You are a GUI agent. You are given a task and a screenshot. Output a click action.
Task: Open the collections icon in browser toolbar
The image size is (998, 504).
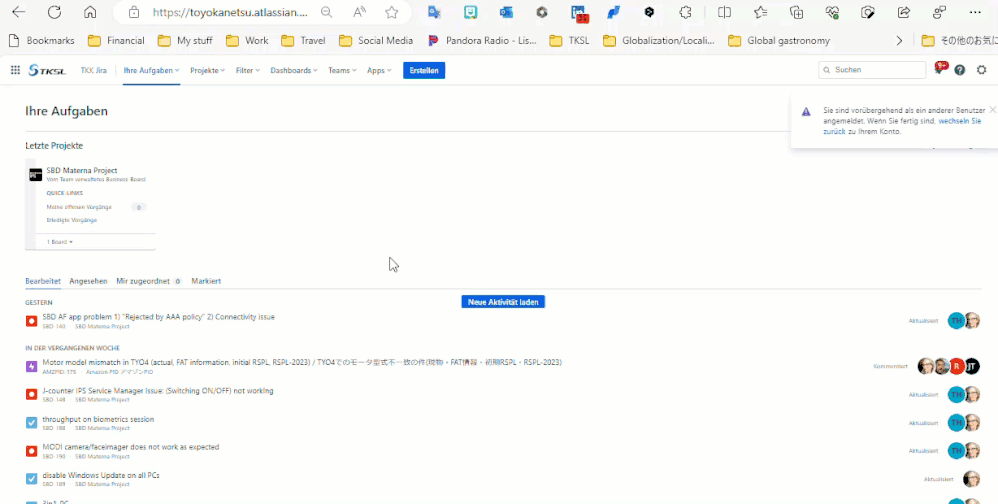[796, 12]
